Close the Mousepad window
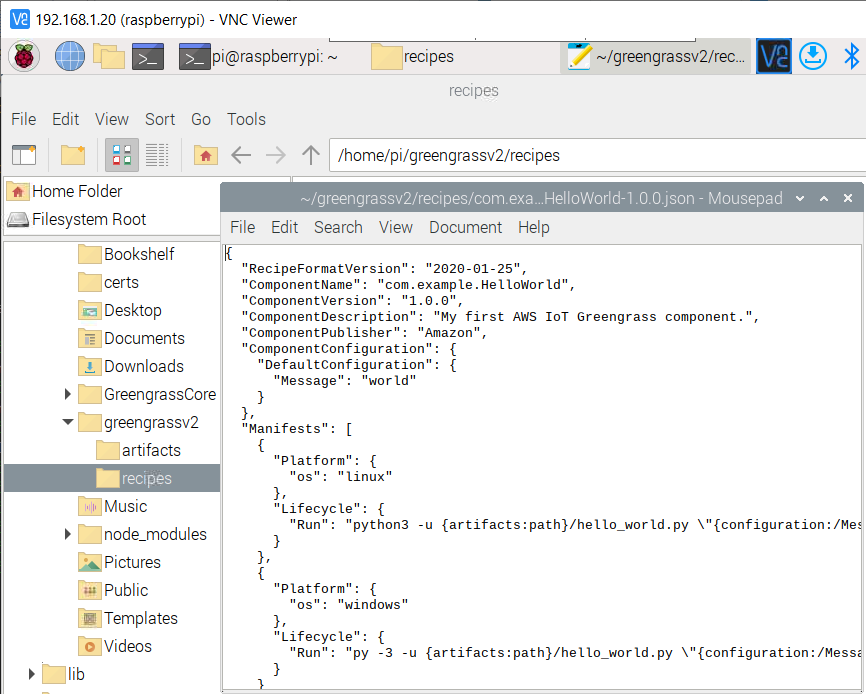Viewport: 866px width, 694px height. (848, 198)
